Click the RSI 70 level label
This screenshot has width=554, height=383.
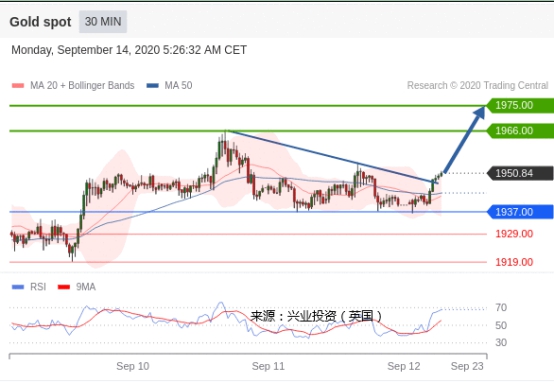point(501,308)
